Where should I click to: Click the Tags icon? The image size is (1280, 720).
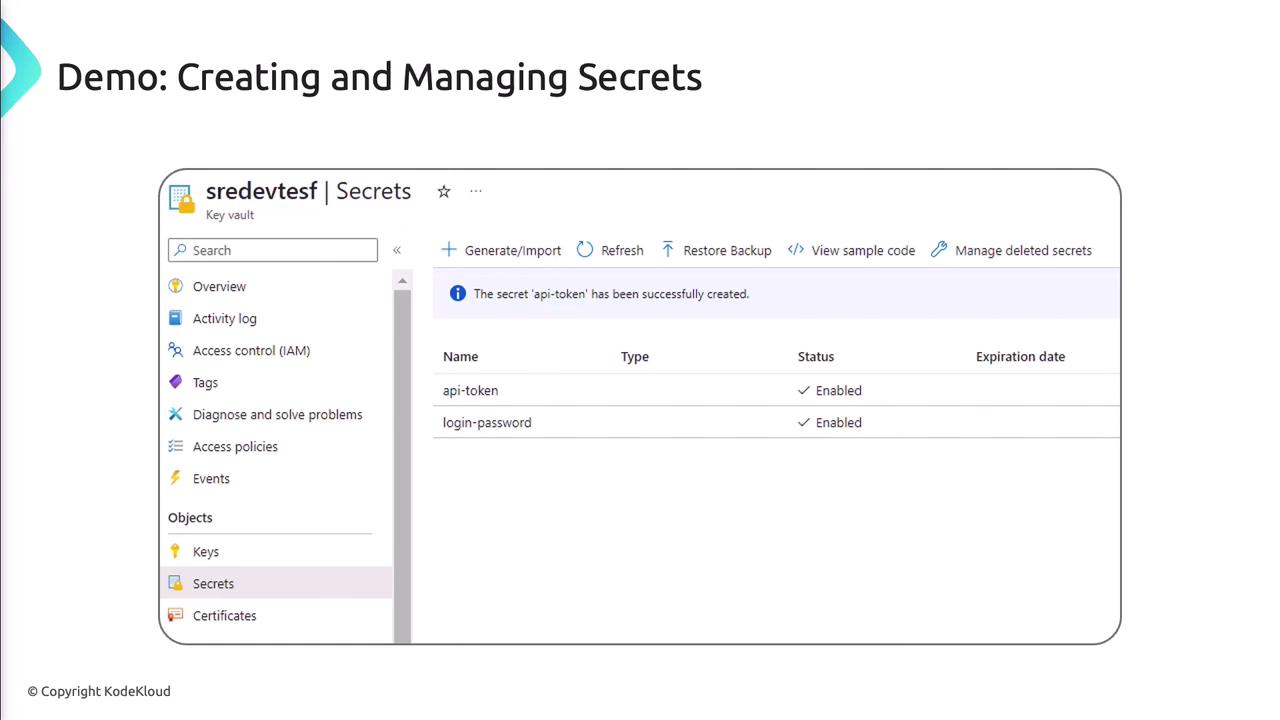coord(176,383)
